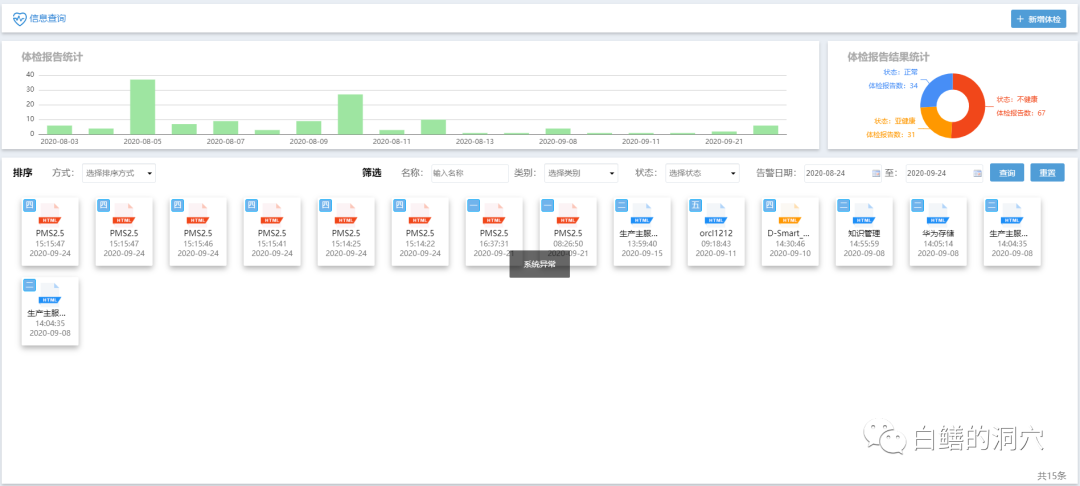This screenshot has height=486, width=1080.
Task: Click the end date field 2020-09-24
Action: pyautogui.click(x=944, y=173)
